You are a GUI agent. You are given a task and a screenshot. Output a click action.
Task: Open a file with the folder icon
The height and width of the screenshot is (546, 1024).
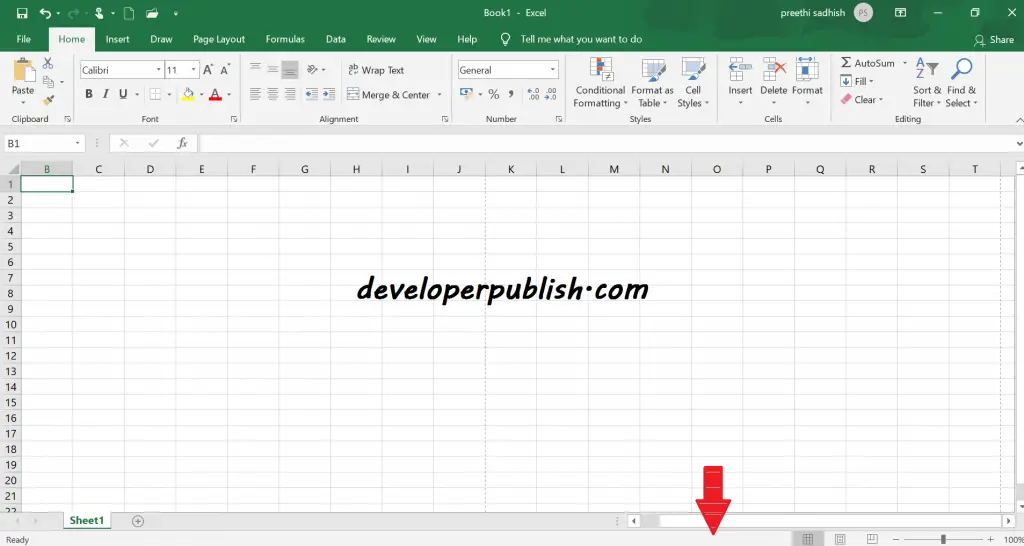coord(152,13)
